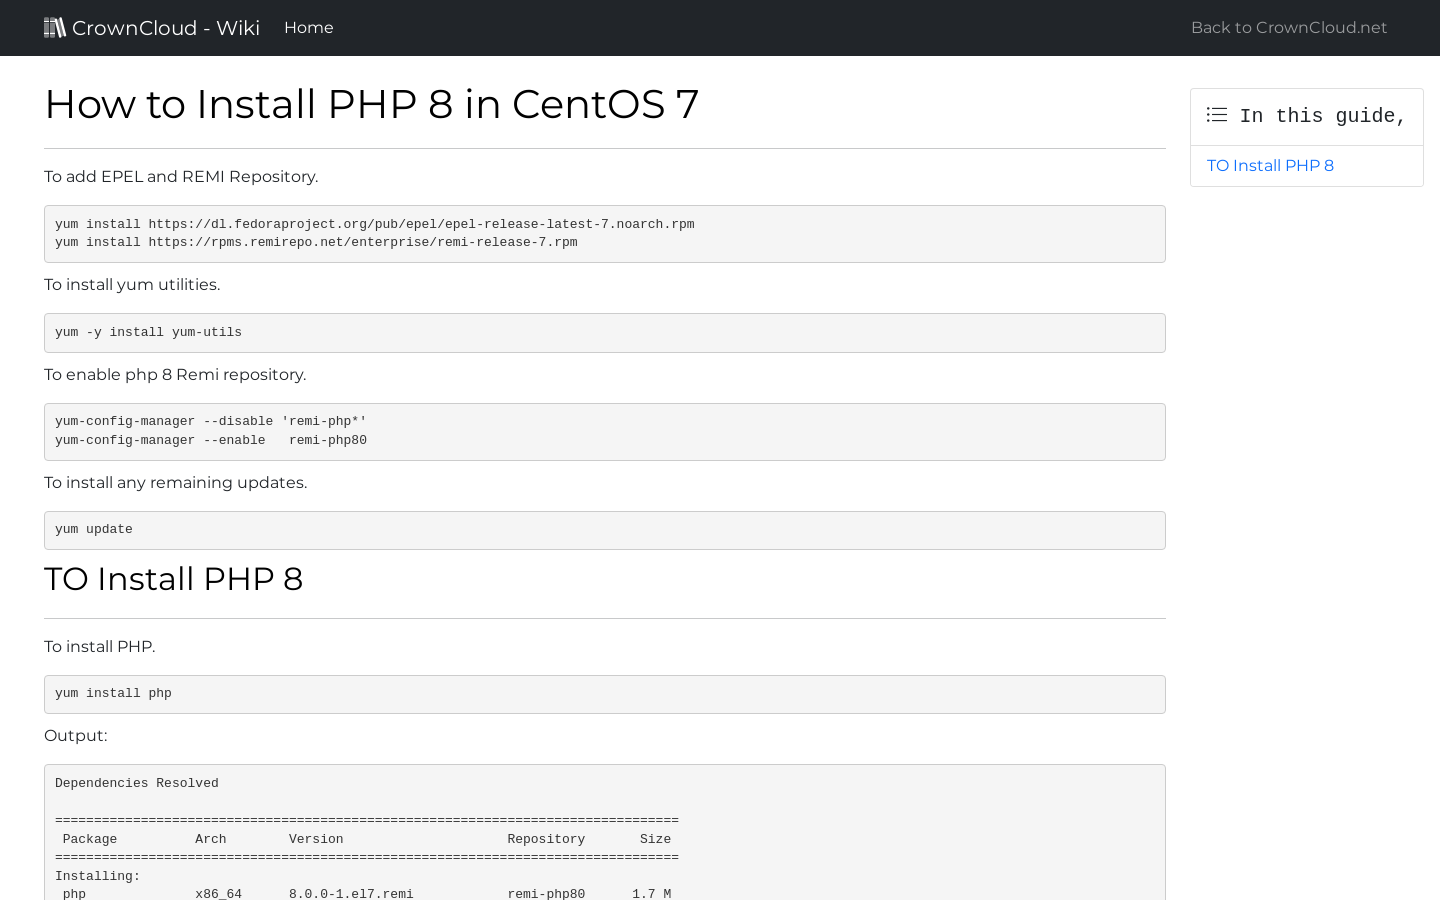
Task: Select the 'yum install php' code block
Action: pos(604,694)
